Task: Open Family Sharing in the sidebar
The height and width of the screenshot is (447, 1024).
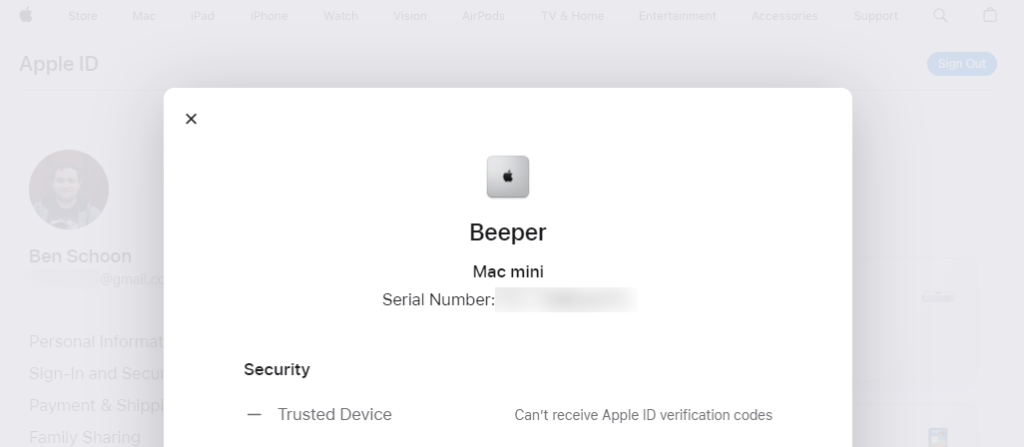Action: pyautogui.click(x=84, y=437)
